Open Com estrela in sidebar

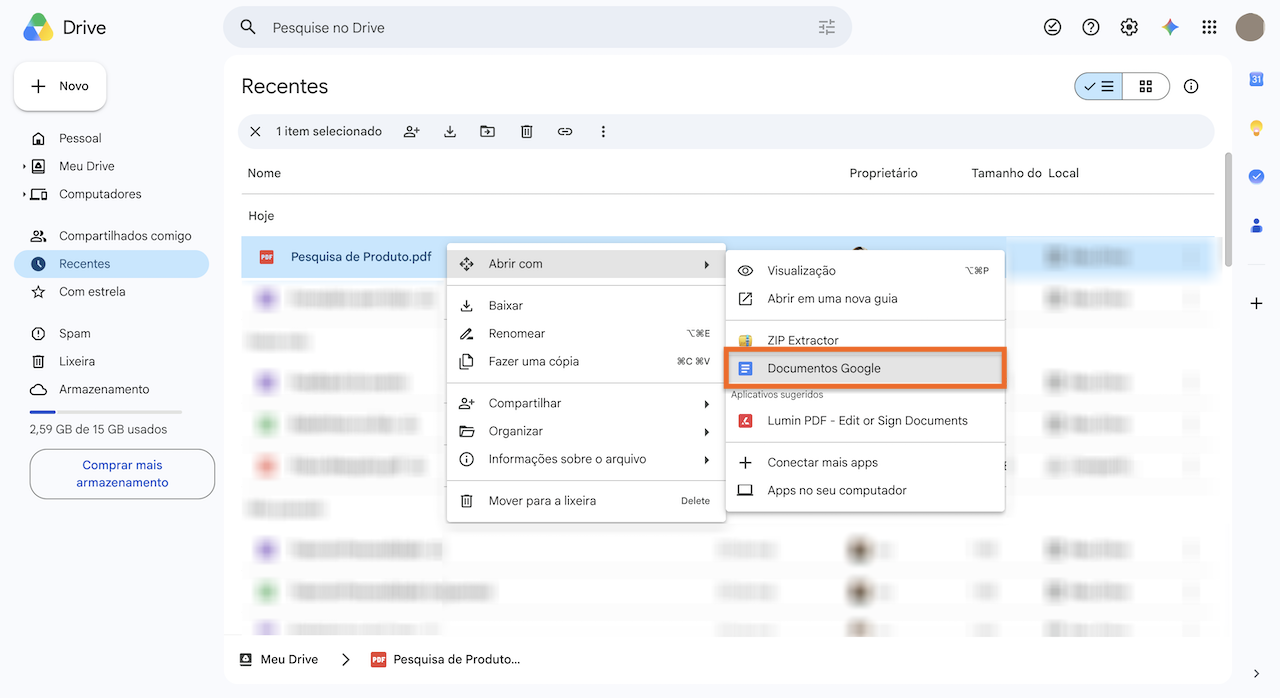click(x=111, y=292)
